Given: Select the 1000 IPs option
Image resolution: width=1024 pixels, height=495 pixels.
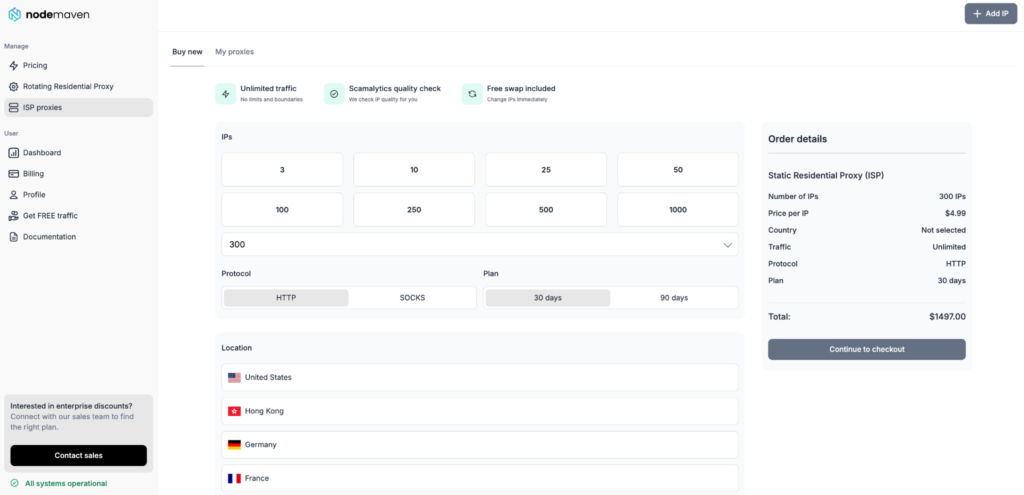Looking at the screenshot, I should point(678,210).
